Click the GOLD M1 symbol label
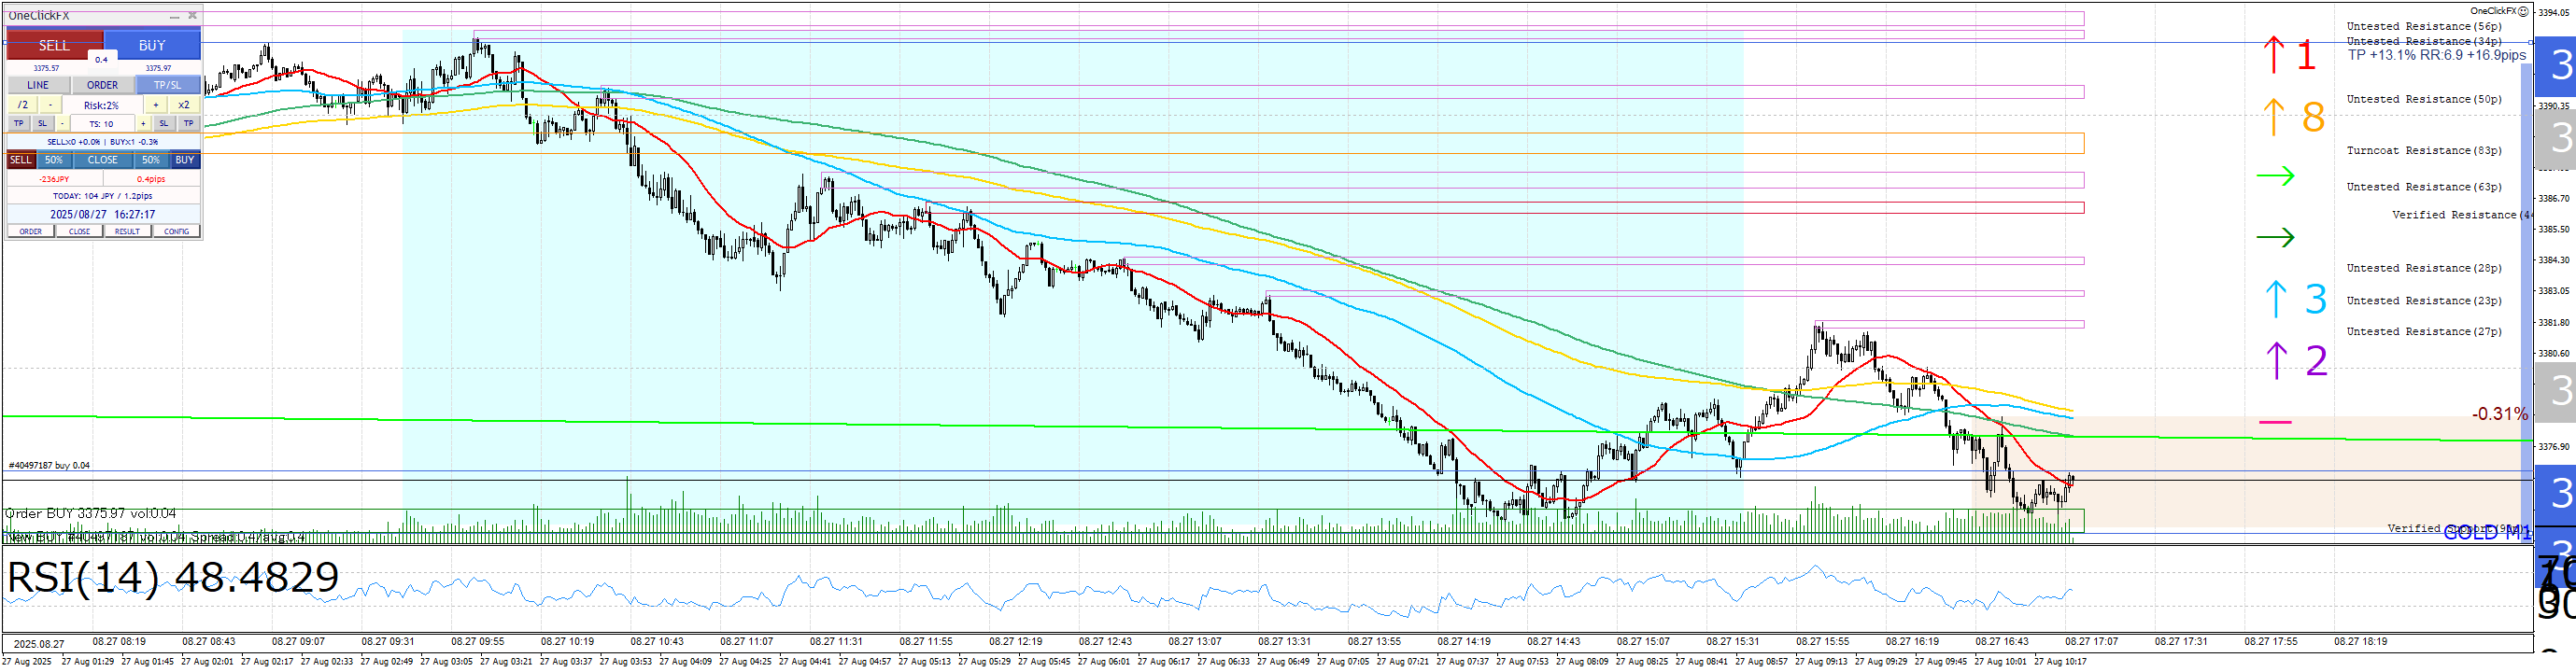The width and height of the screenshot is (2576, 672). pos(2487,533)
